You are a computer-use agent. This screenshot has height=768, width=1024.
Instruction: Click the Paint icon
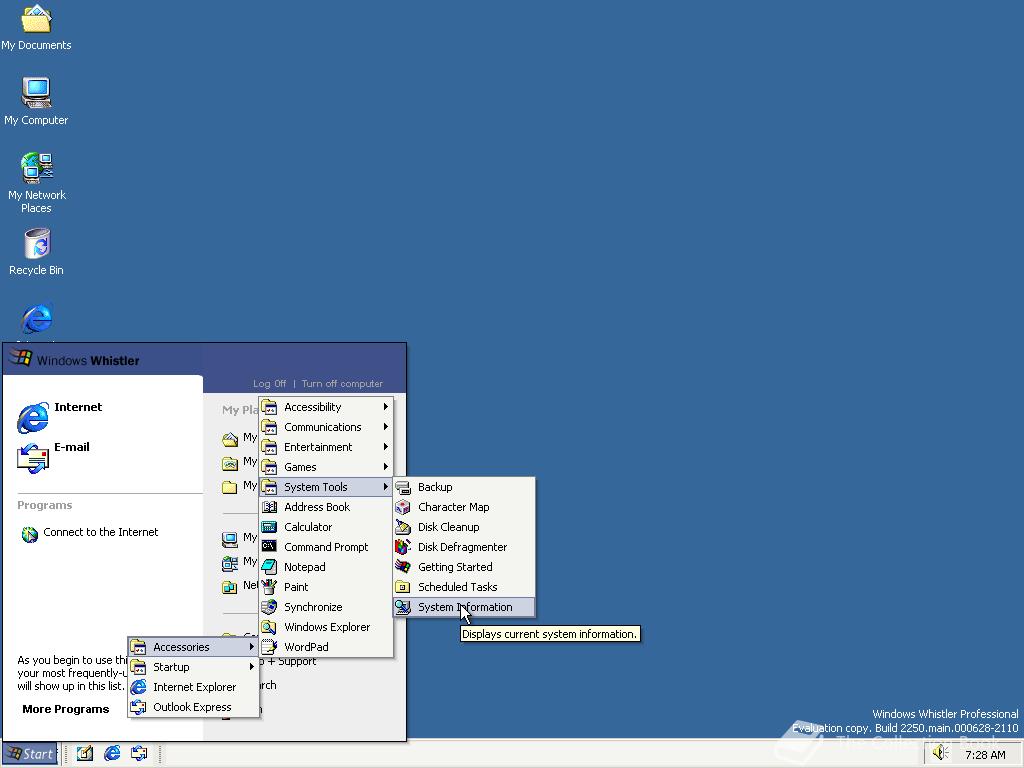[269, 587]
